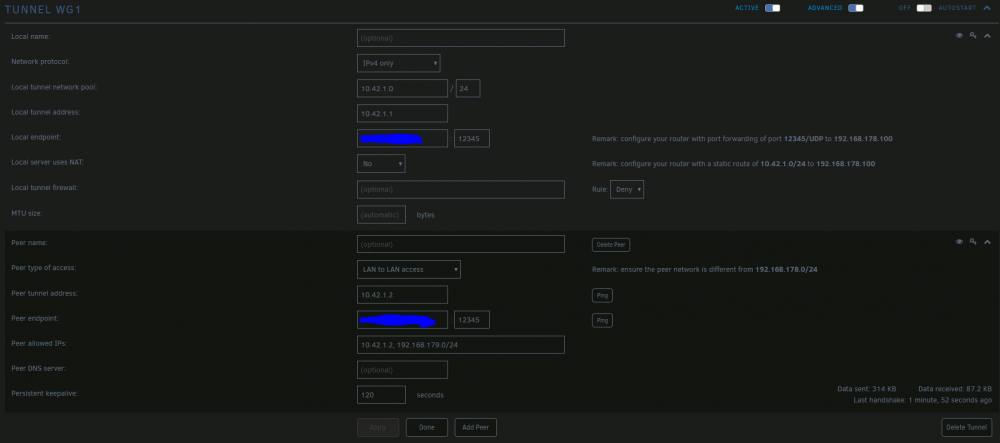Ping the peer tunnel address
This screenshot has width=1000, height=443.
click(x=602, y=295)
